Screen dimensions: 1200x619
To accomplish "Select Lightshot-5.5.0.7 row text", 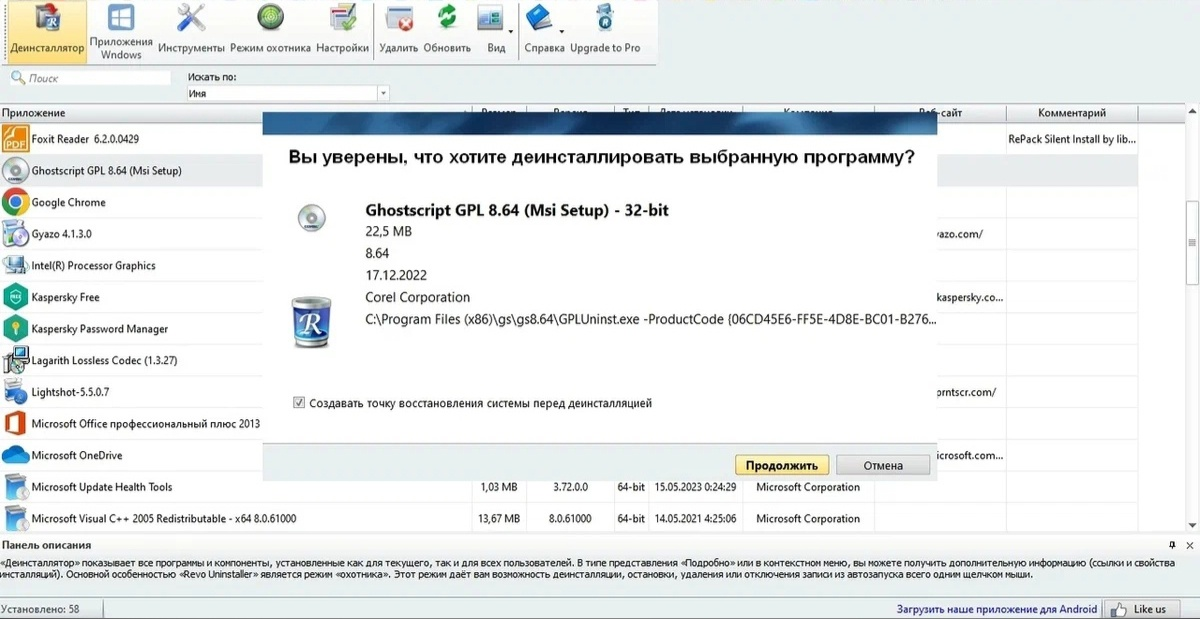I will (70, 392).
